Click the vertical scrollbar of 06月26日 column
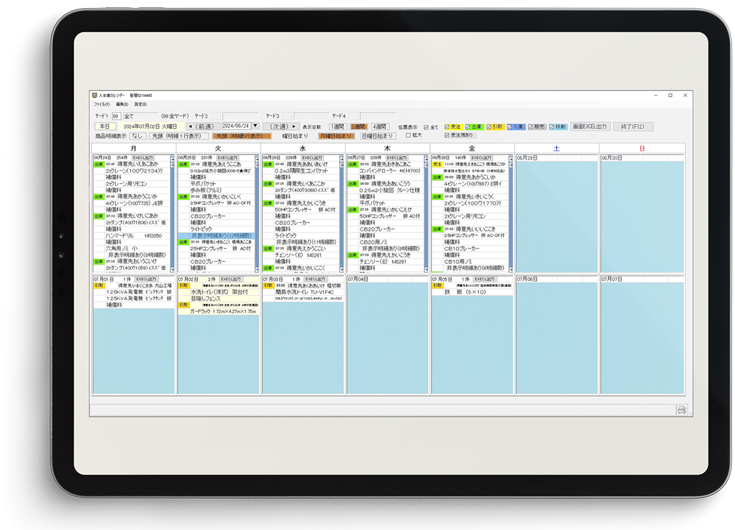 tap(341, 214)
